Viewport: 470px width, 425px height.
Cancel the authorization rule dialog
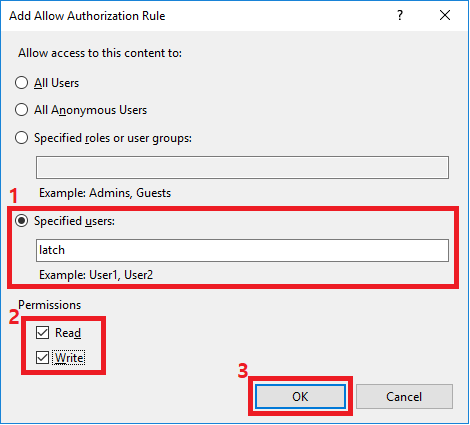(404, 396)
